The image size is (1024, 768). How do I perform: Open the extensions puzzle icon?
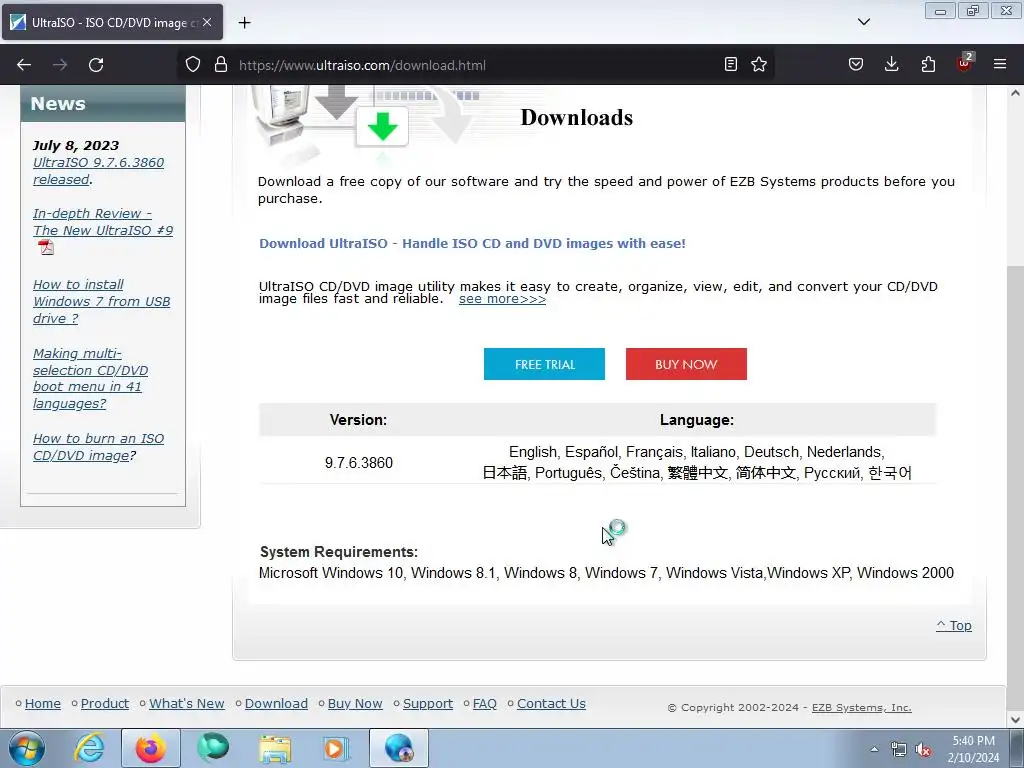[928, 64]
